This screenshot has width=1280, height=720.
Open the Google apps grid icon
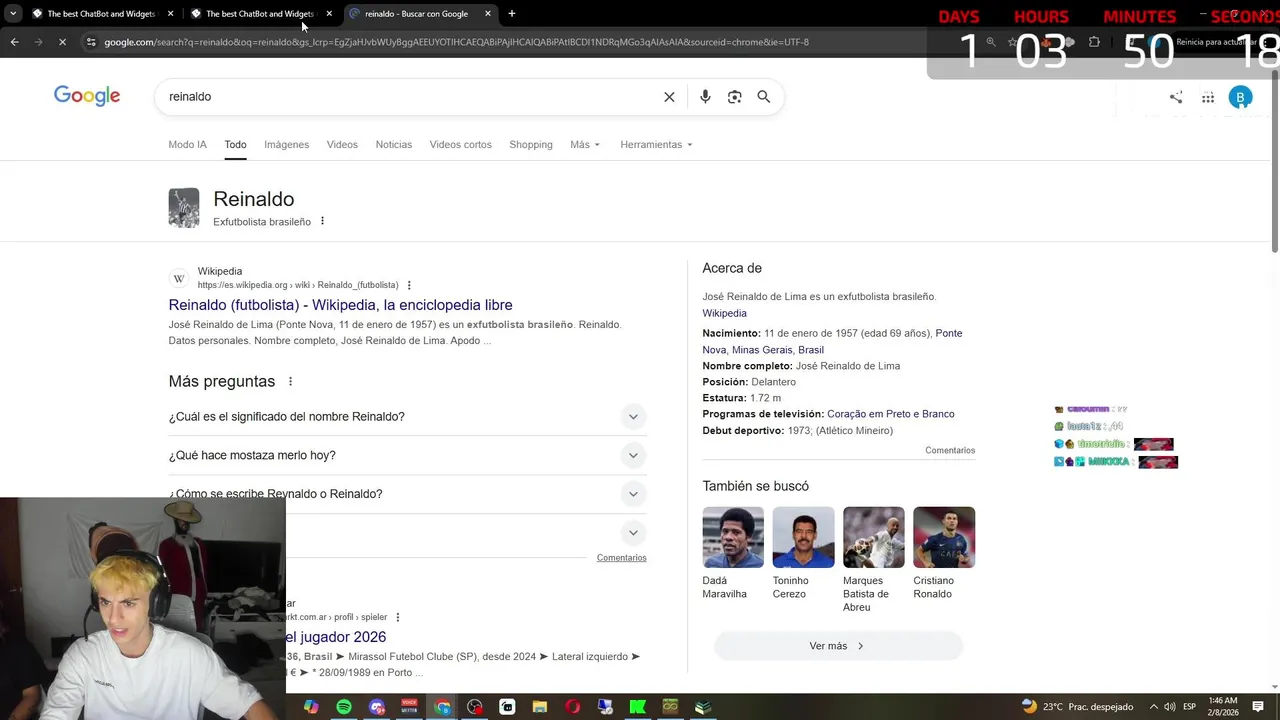(1208, 97)
